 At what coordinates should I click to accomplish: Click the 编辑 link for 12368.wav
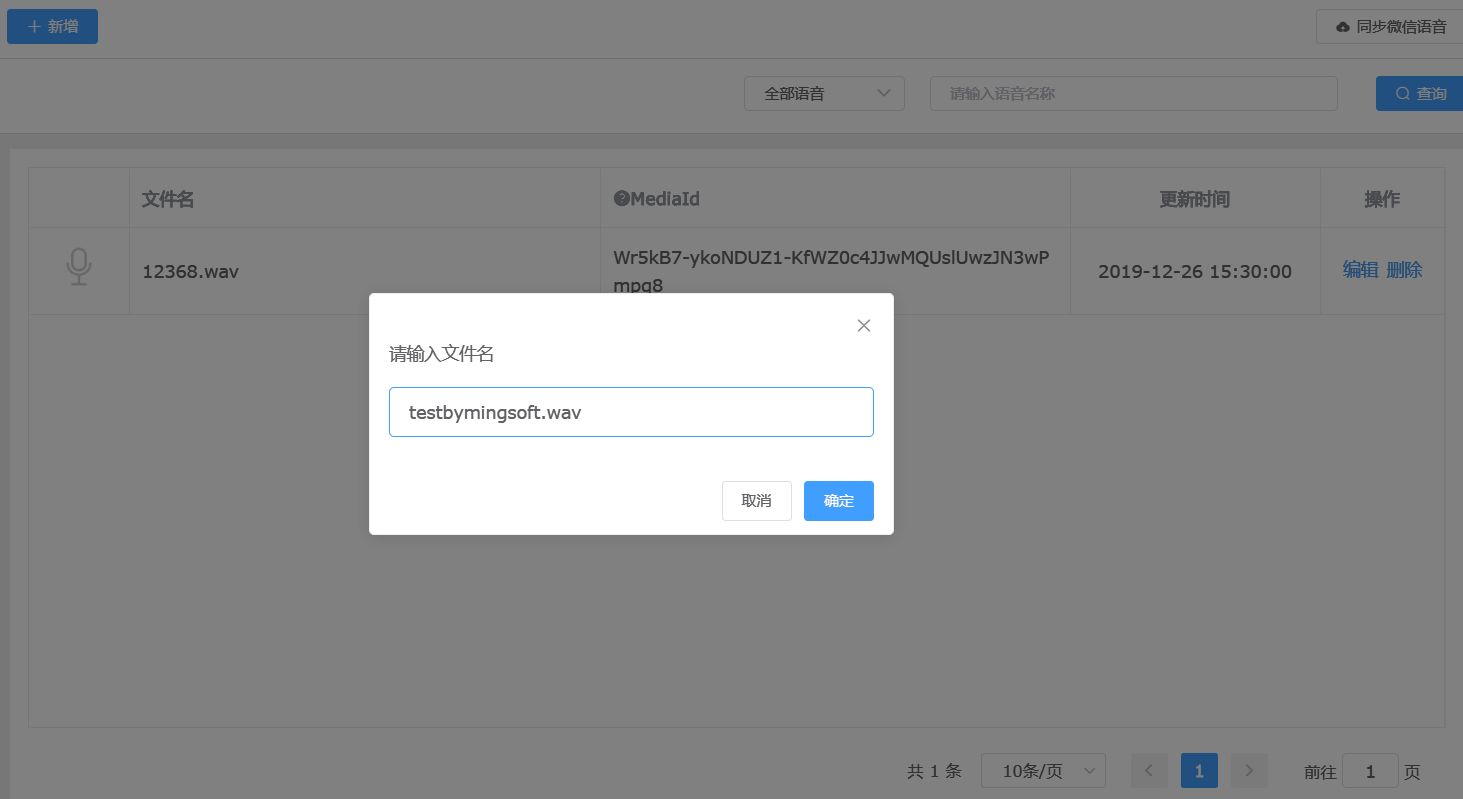1360,270
